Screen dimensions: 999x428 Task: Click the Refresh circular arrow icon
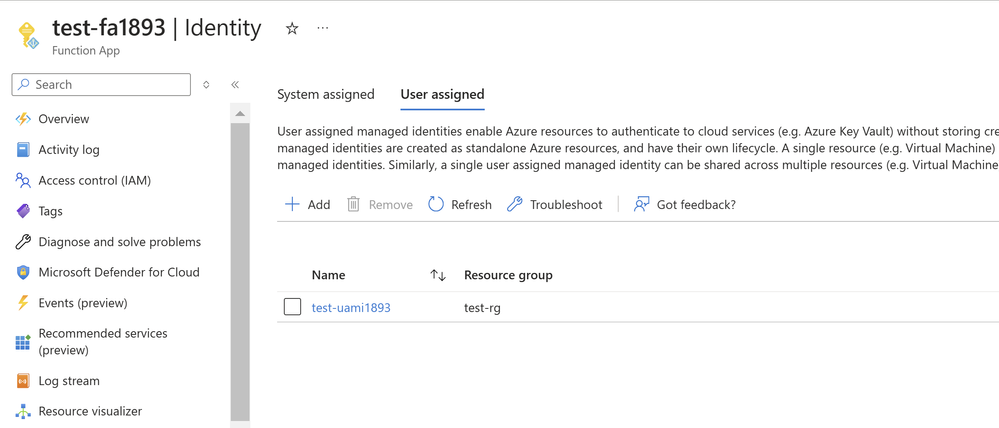click(436, 204)
